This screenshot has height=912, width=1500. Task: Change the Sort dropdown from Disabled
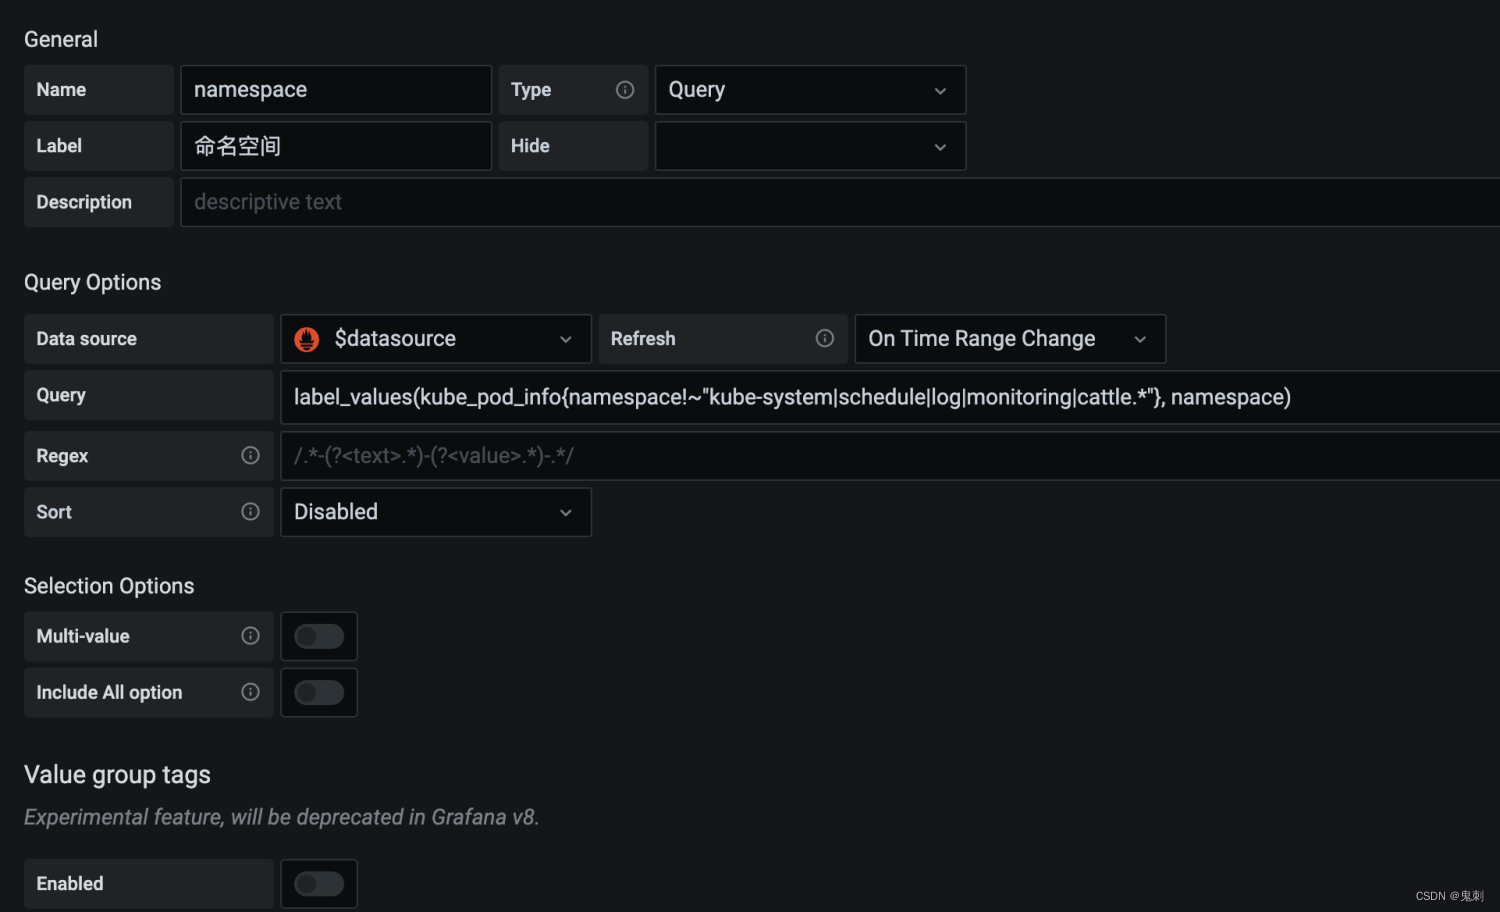435,511
